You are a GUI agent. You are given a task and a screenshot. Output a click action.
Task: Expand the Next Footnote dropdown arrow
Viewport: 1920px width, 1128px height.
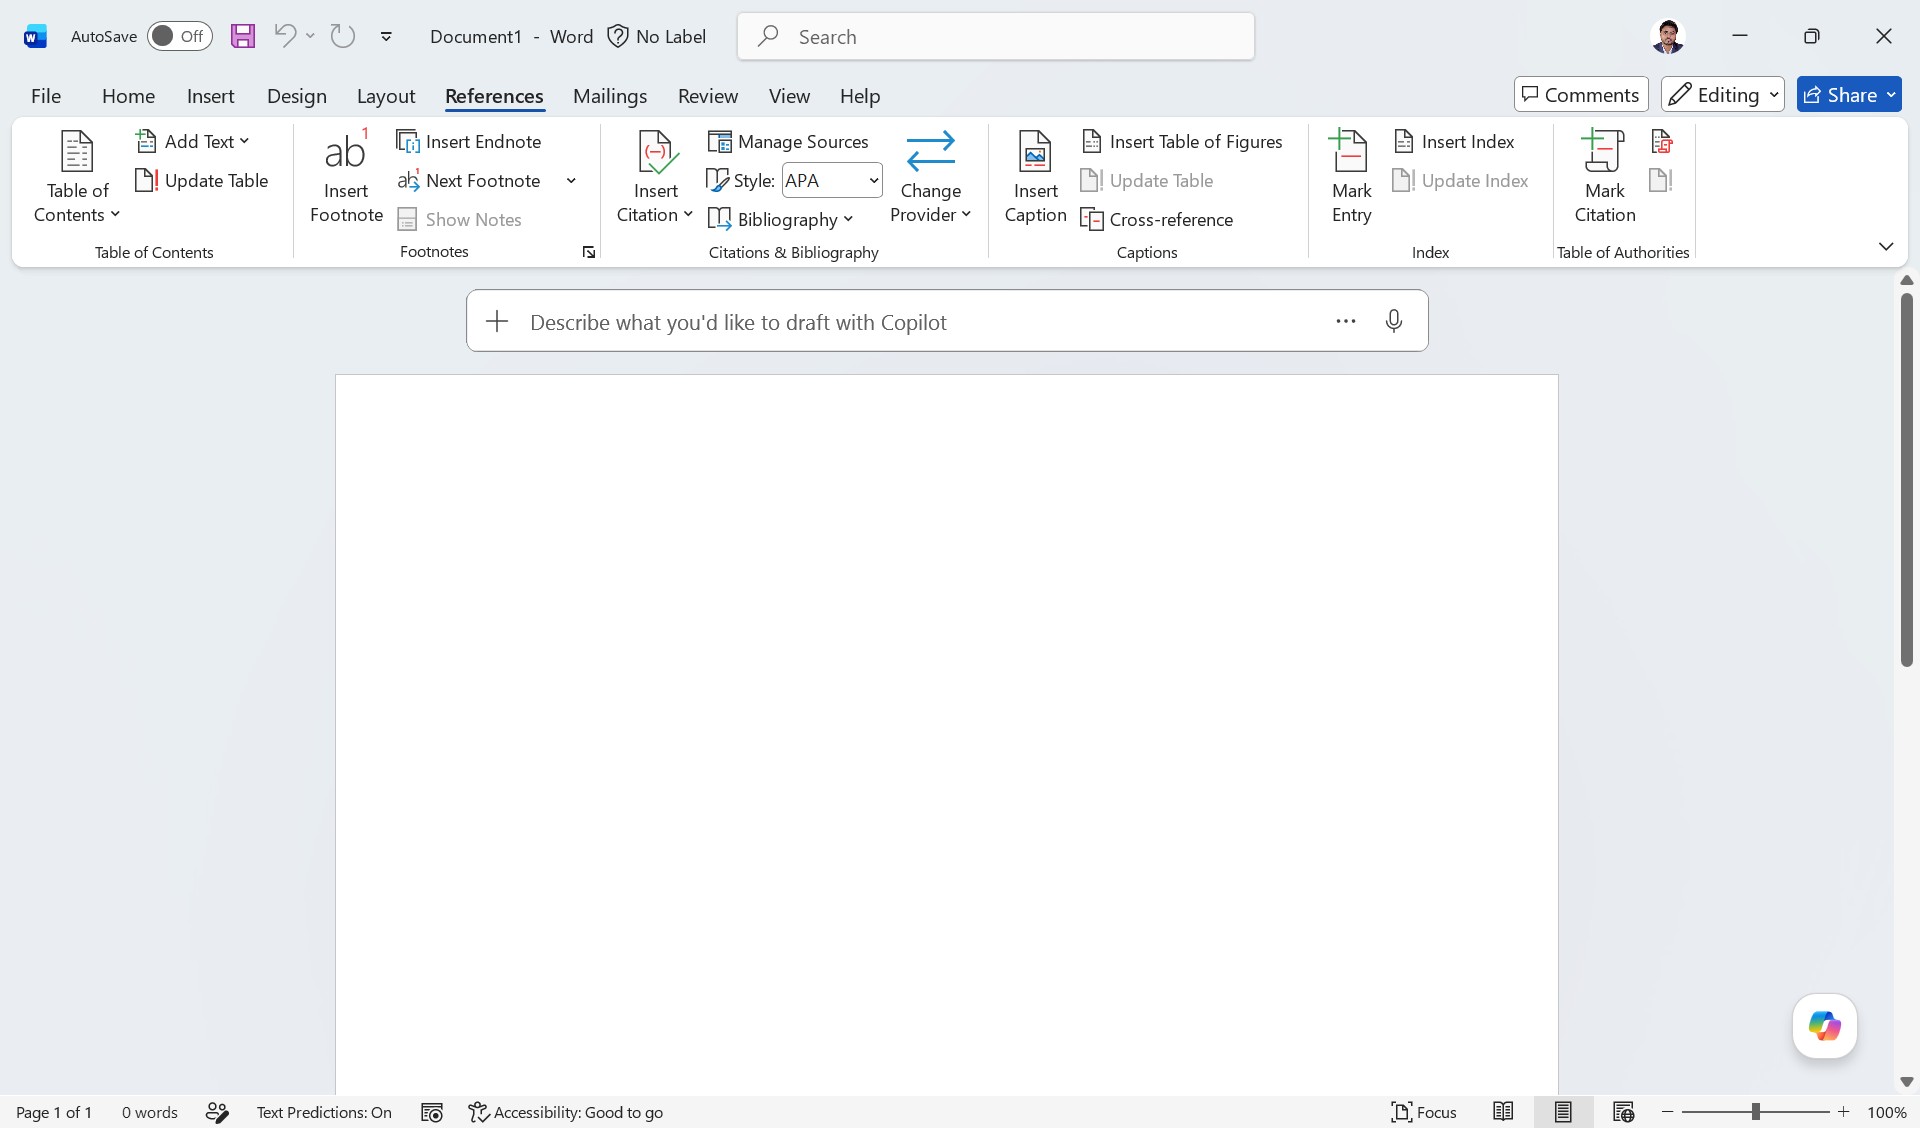point(571,180)
